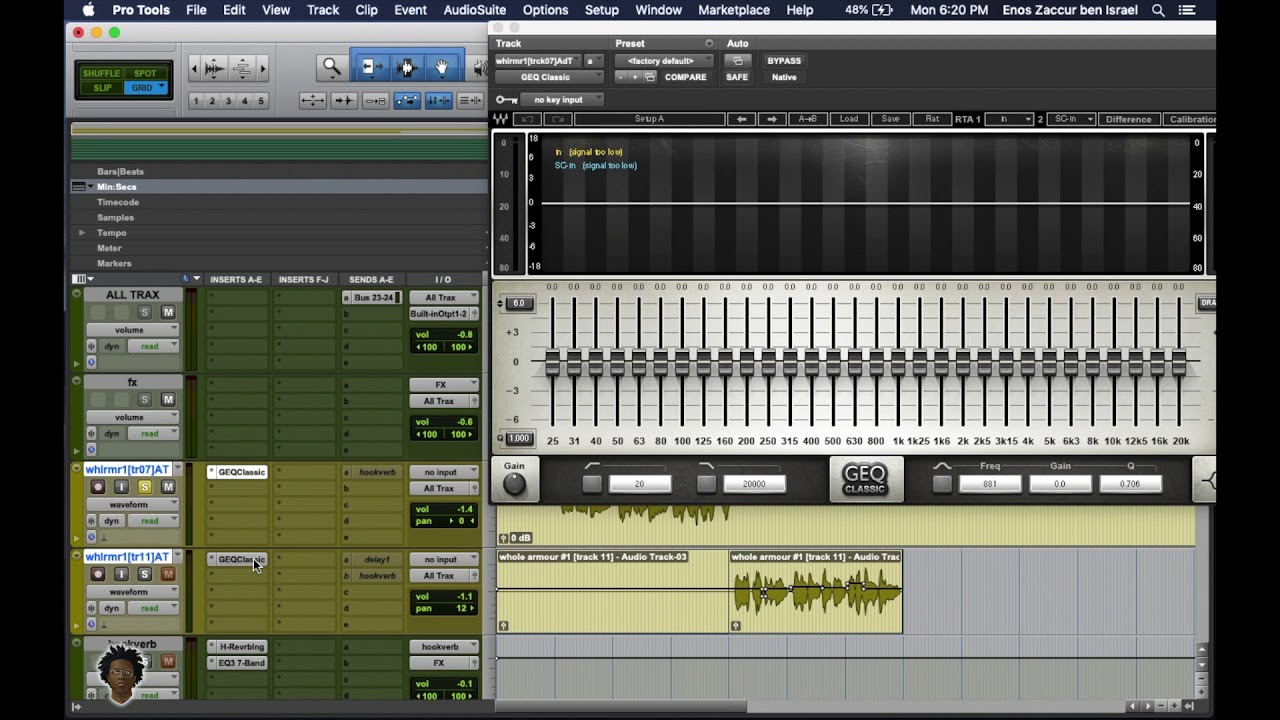This screenshot has width=1280, height=720.
Task: Click the preset copy settings icon
Action: [650, 77]
